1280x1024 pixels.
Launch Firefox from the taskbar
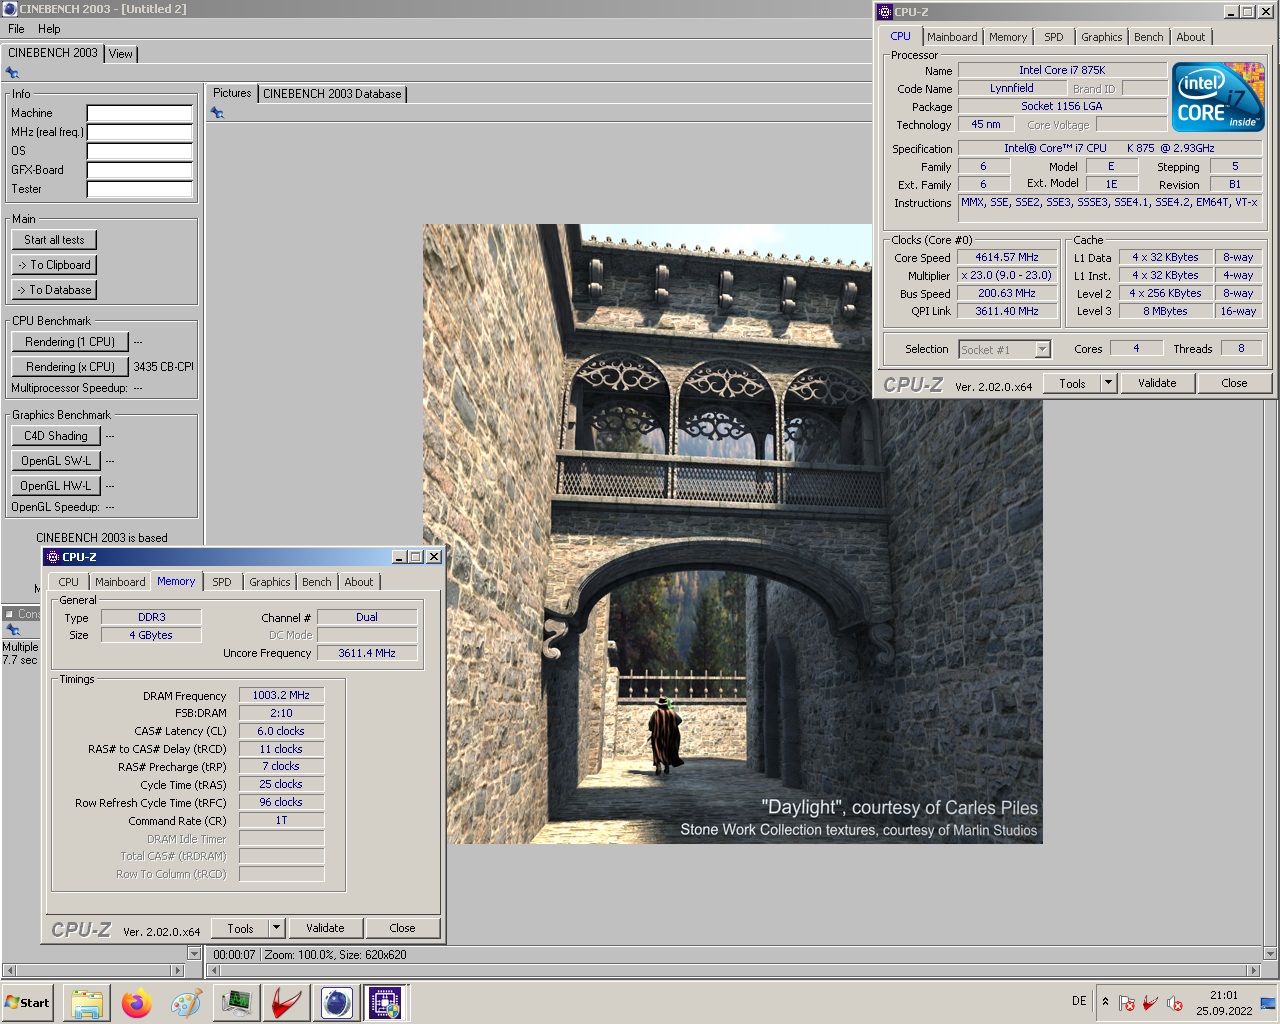[x=137, y=1003]
